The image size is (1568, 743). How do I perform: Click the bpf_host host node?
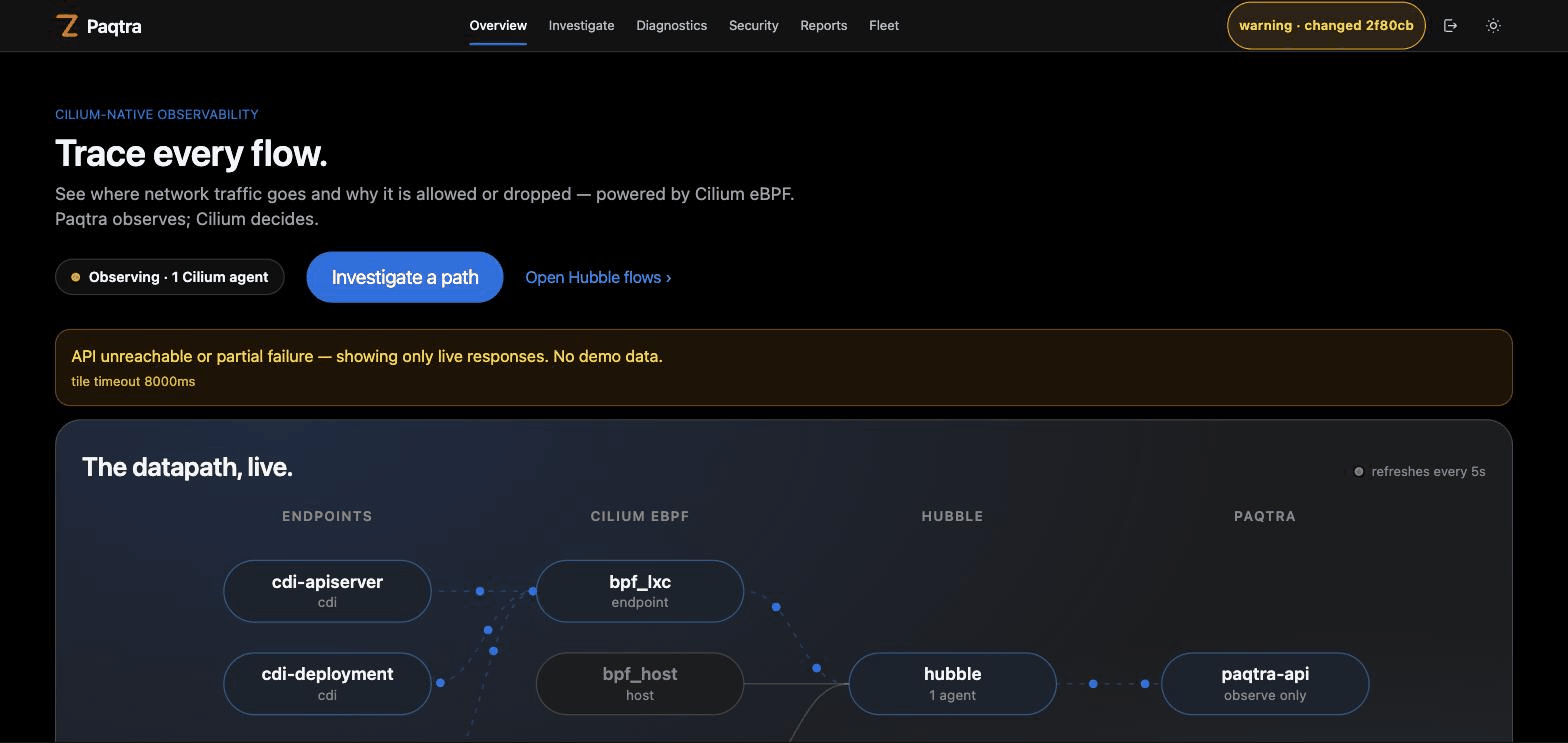coord(640,683)
